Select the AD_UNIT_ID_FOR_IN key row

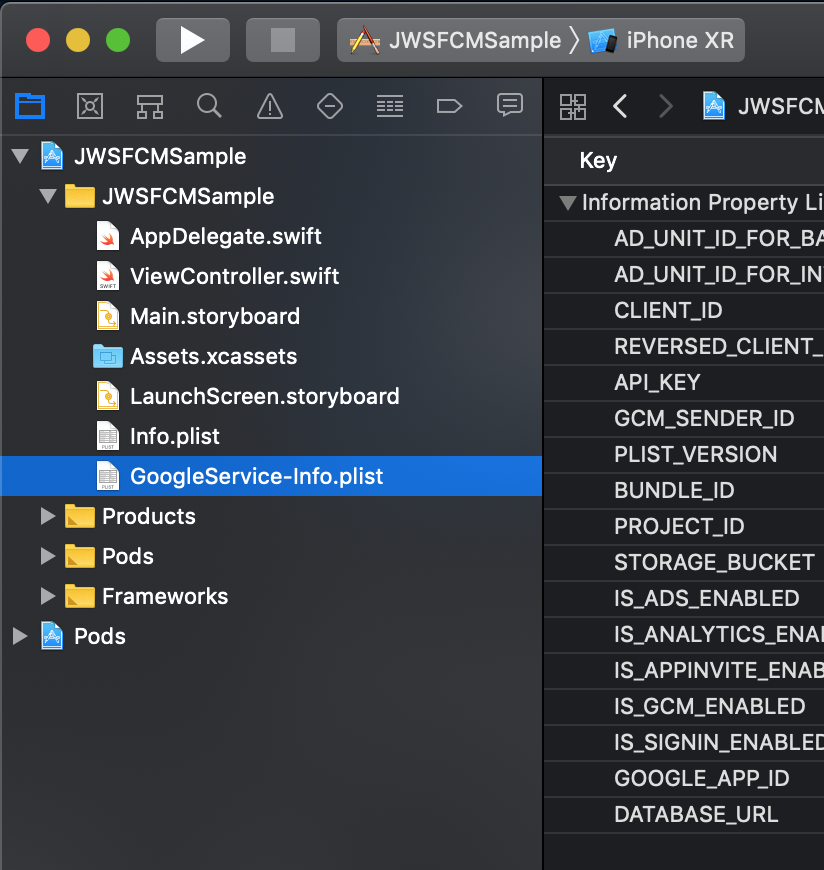[684, 275]
